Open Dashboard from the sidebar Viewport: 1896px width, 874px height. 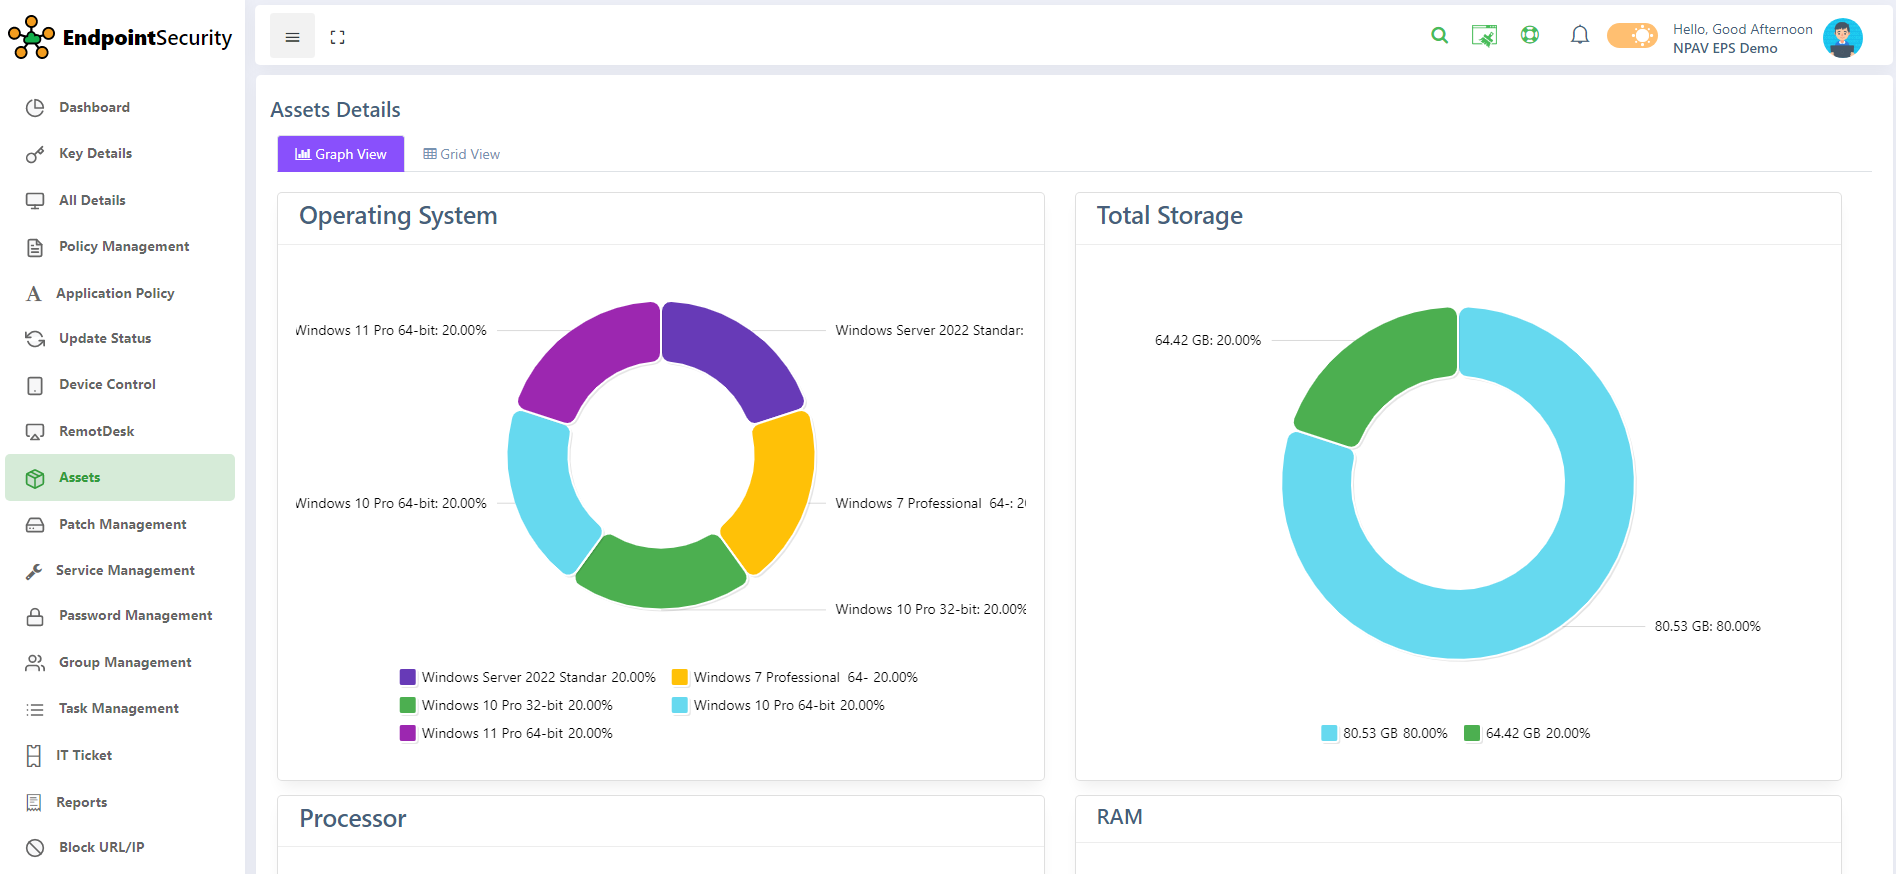pyautogui.click(x=120, y=107)
